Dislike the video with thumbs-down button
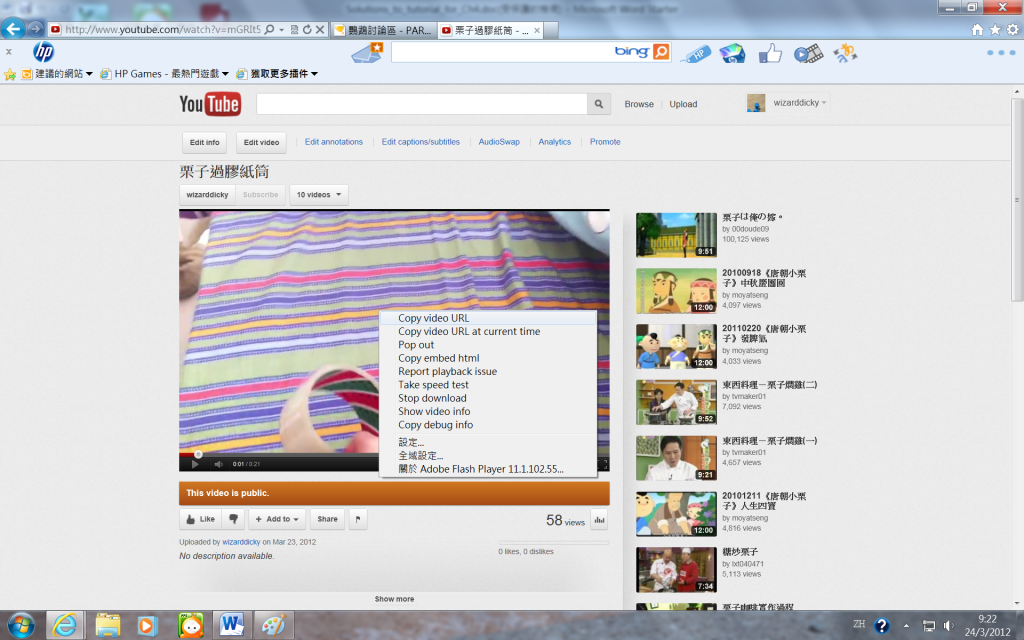This screenshot has width=1024, height=640. 233,519
